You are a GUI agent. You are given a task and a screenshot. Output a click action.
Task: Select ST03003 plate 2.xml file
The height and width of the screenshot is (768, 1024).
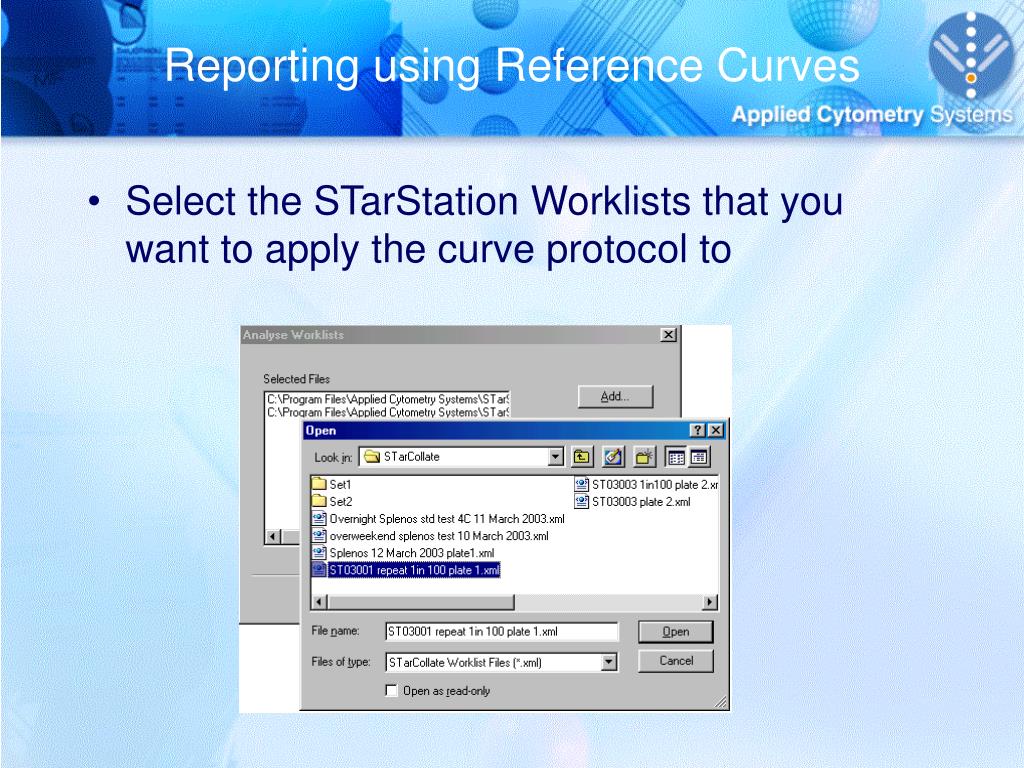coord(632,502)
